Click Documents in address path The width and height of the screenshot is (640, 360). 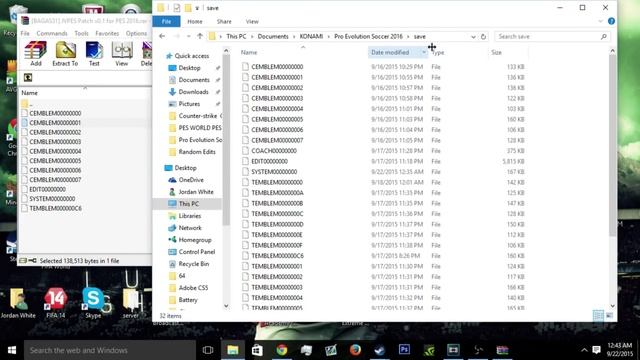pyautogui.click(x=273, y=36)
